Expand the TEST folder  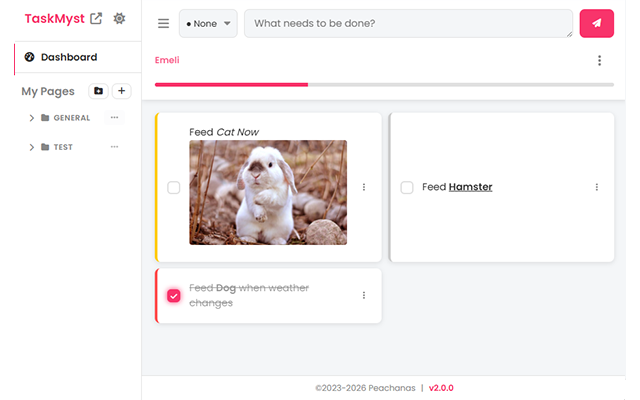[x=31, y=147]
